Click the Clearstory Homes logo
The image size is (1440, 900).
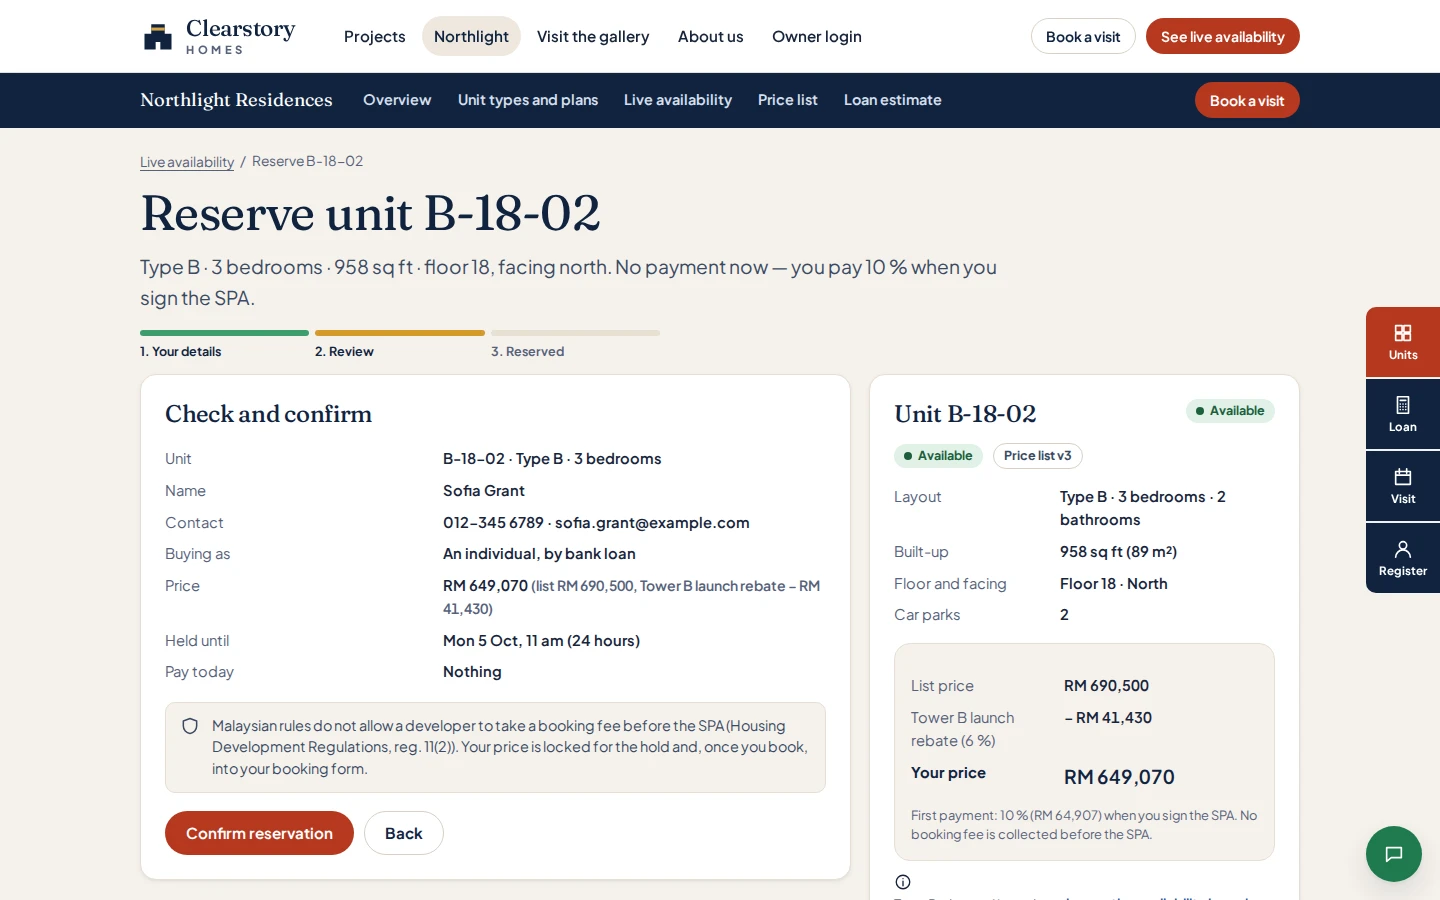[x=219, y=36]
